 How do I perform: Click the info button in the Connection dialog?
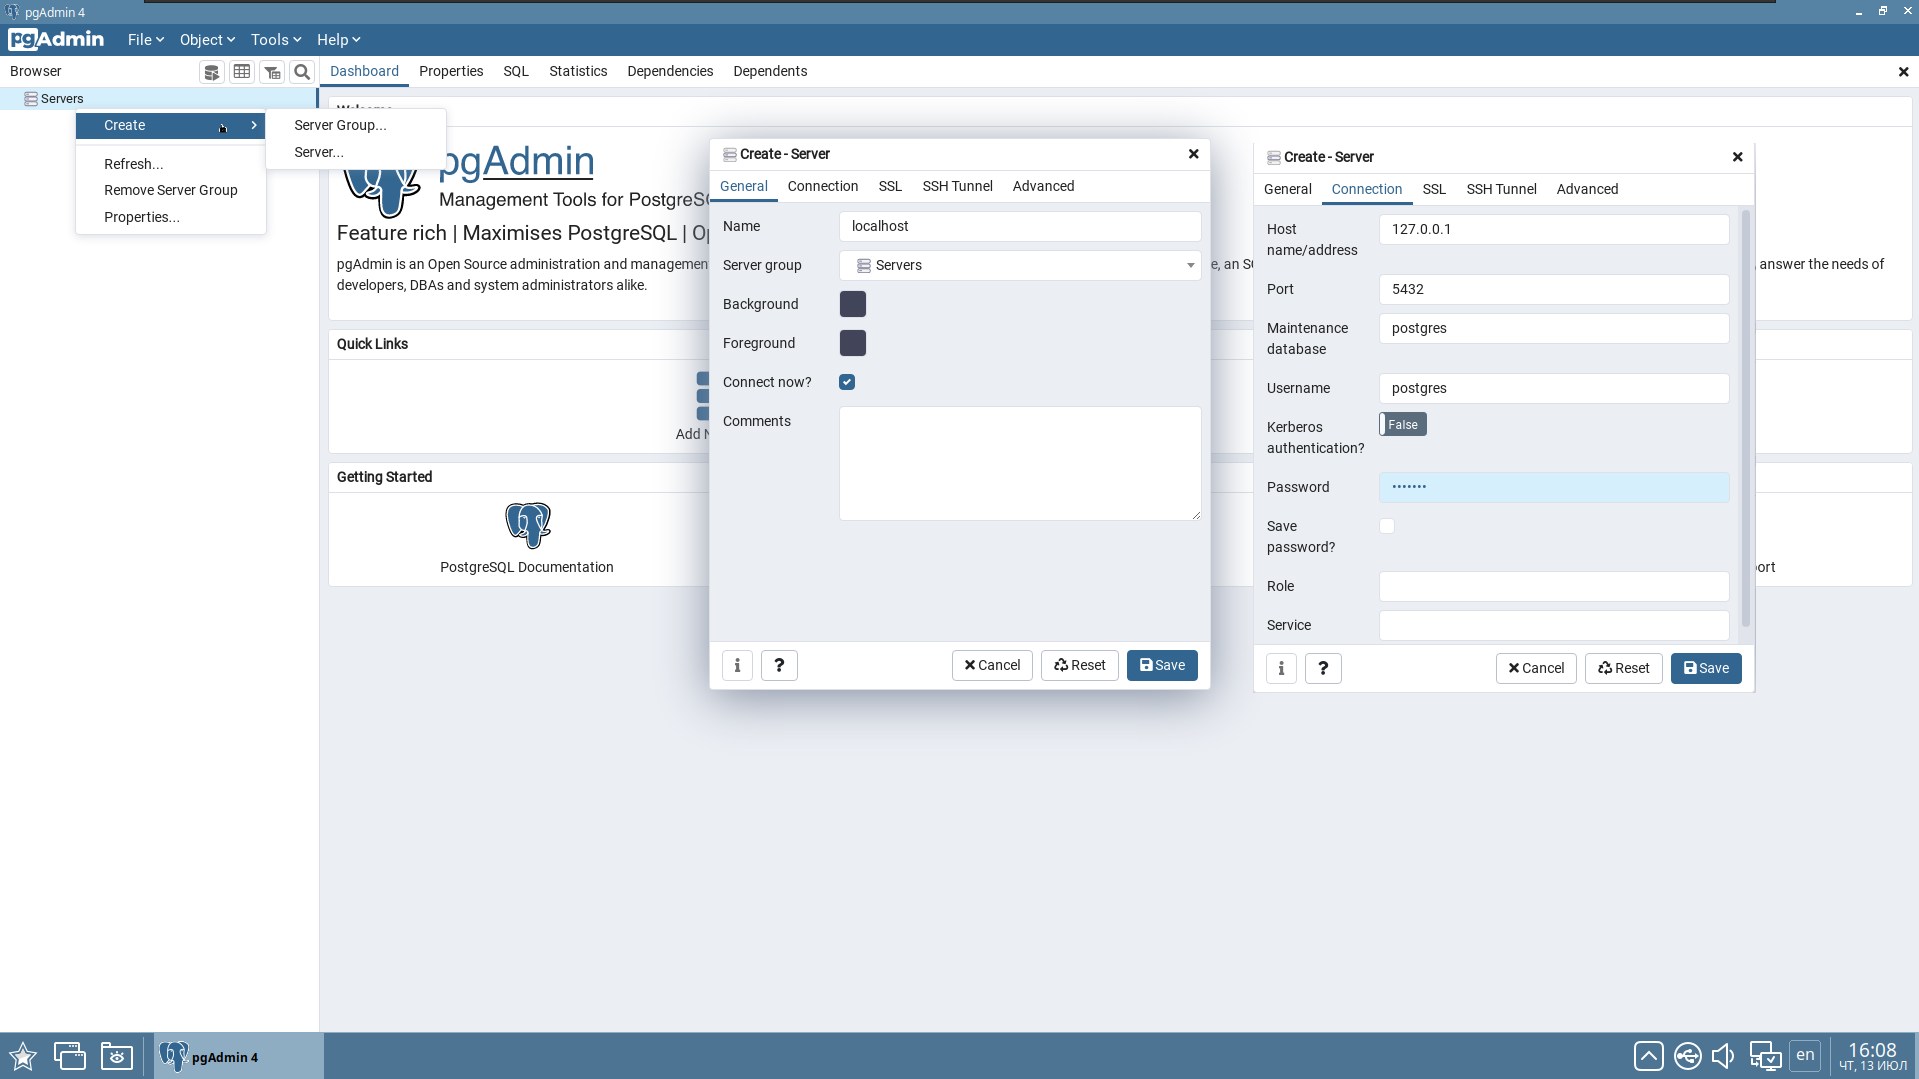pyautogui.click(x=1281, y=668)
